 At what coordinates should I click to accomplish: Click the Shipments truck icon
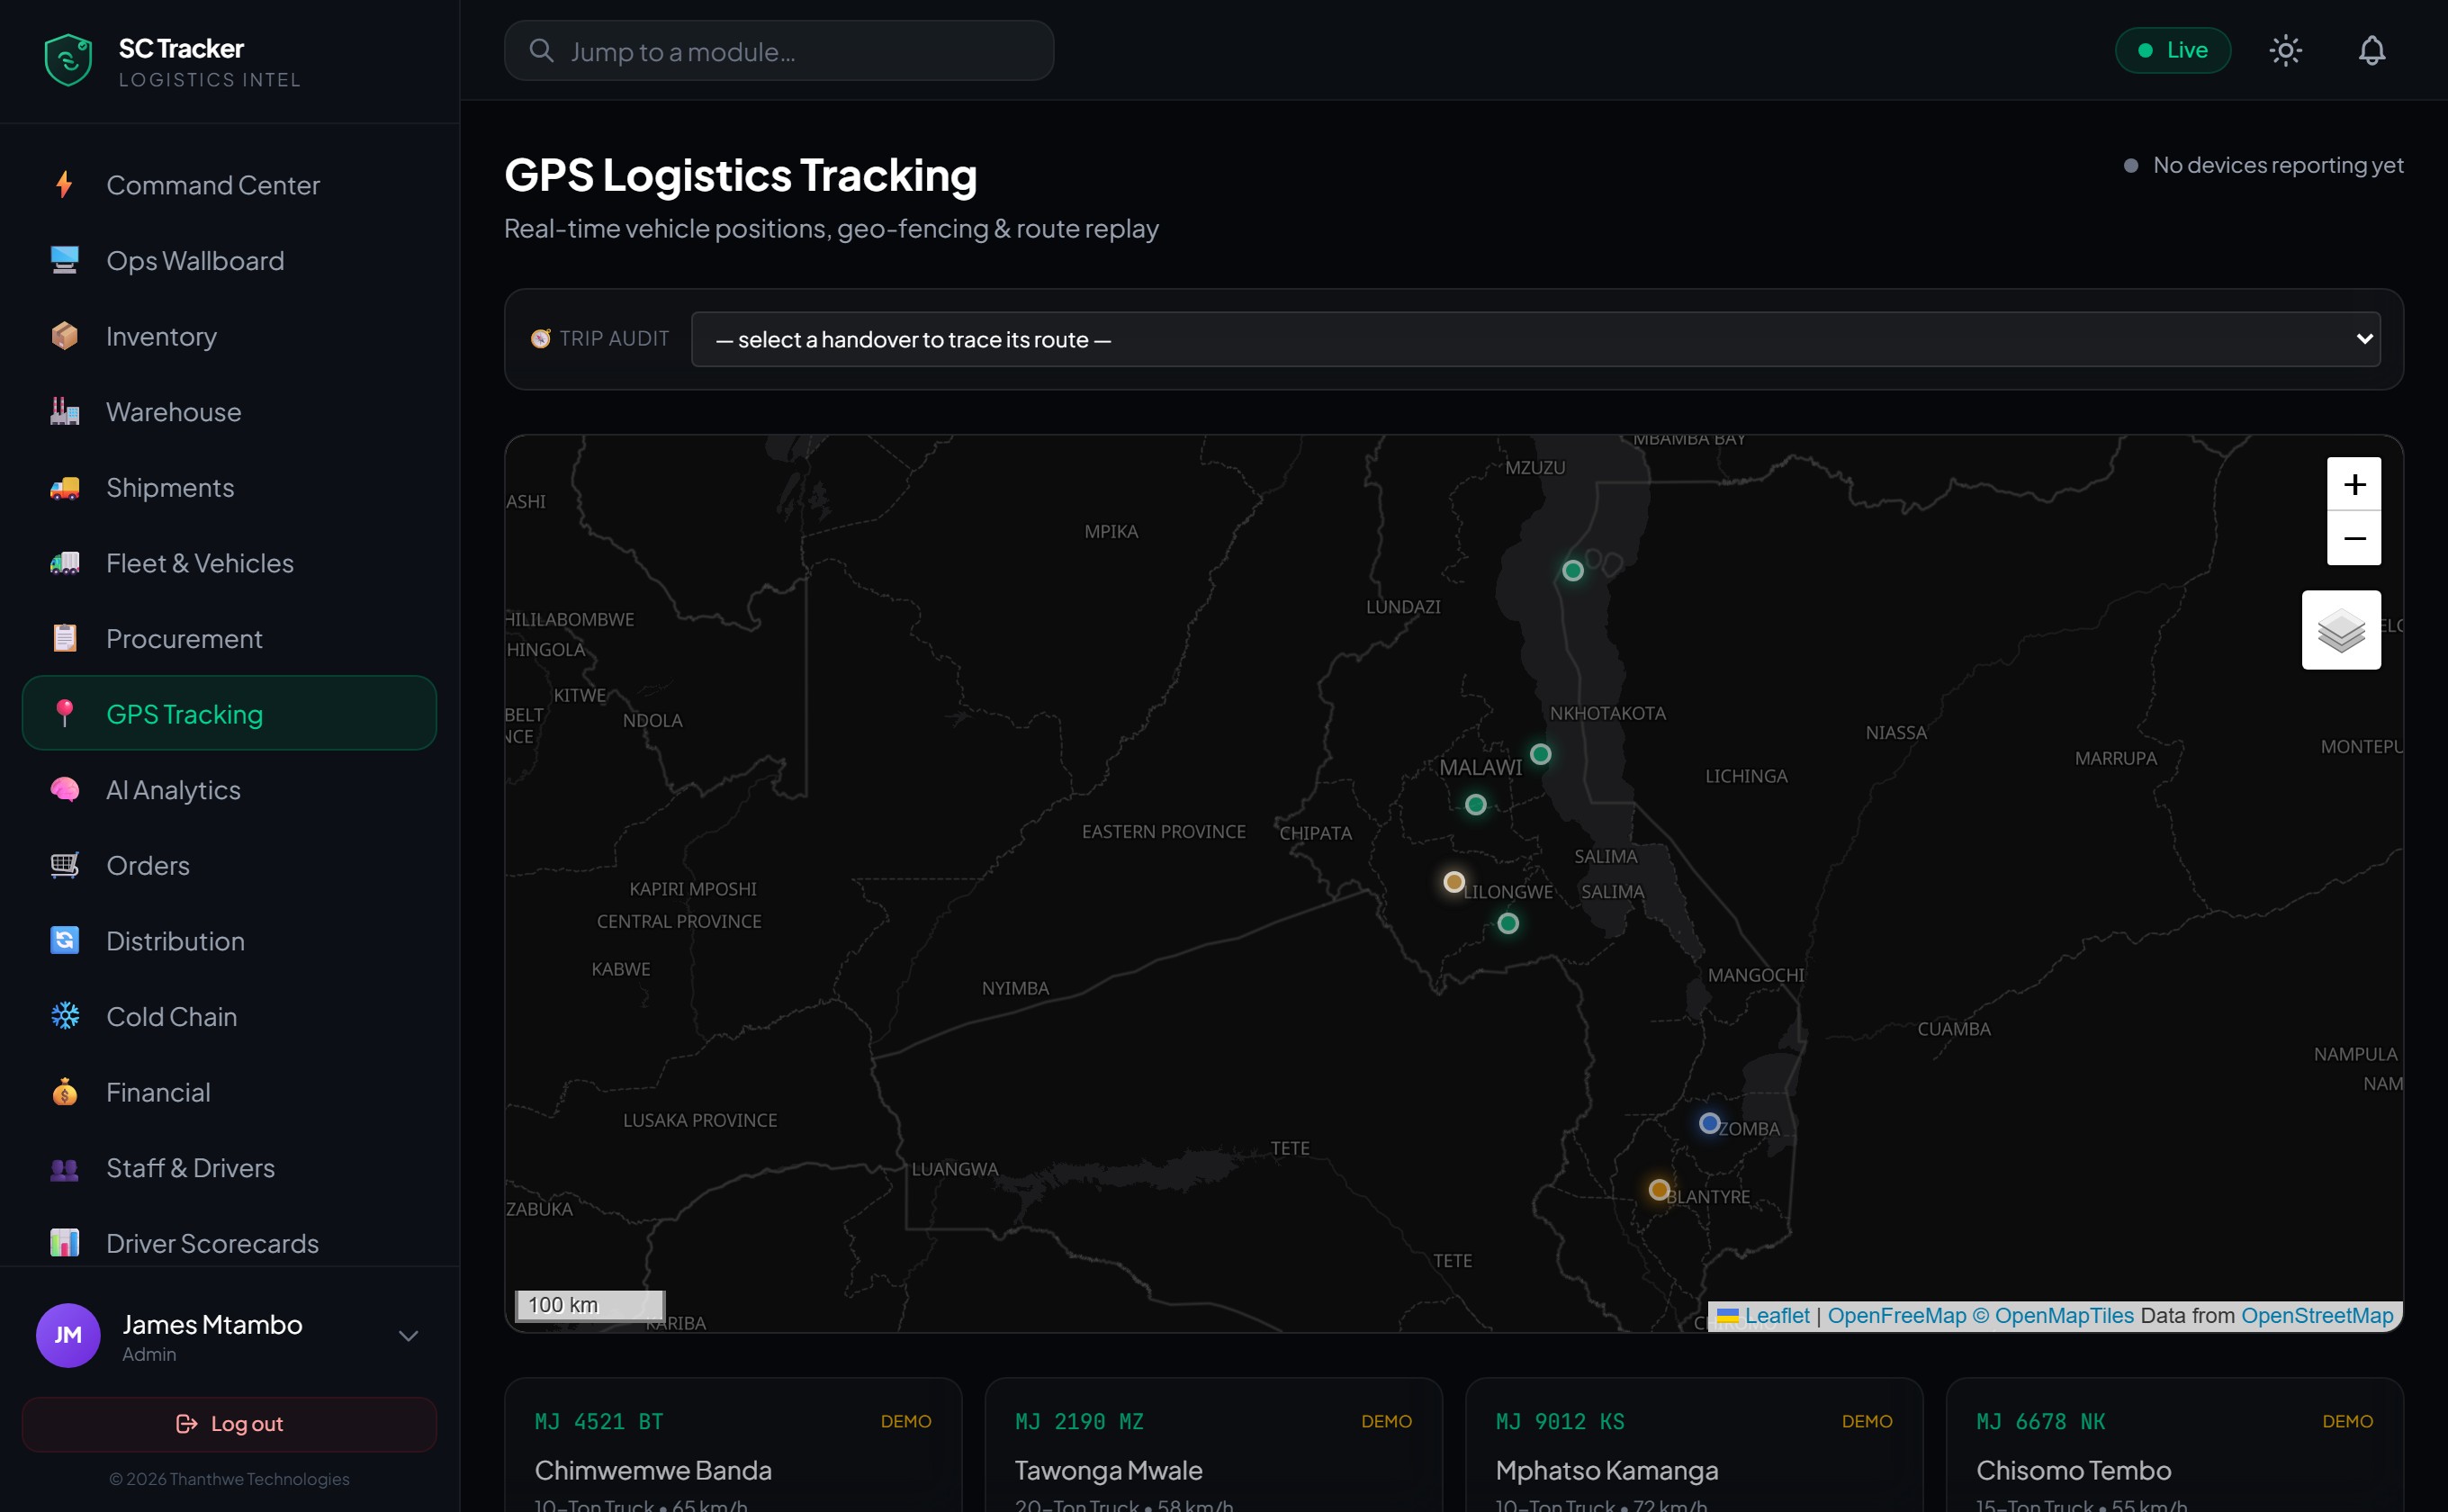pos(64,487)
